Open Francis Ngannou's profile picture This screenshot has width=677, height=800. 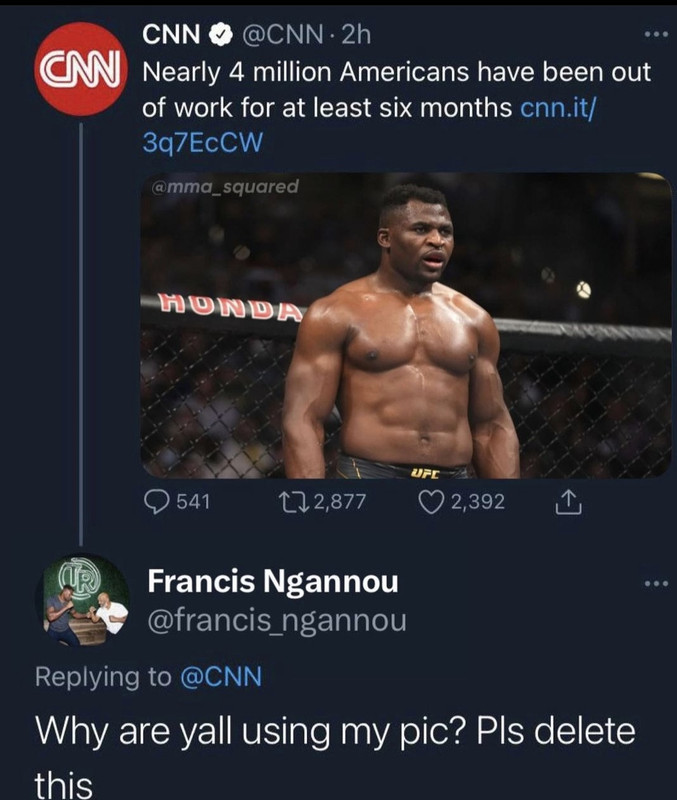click(87, 601)
